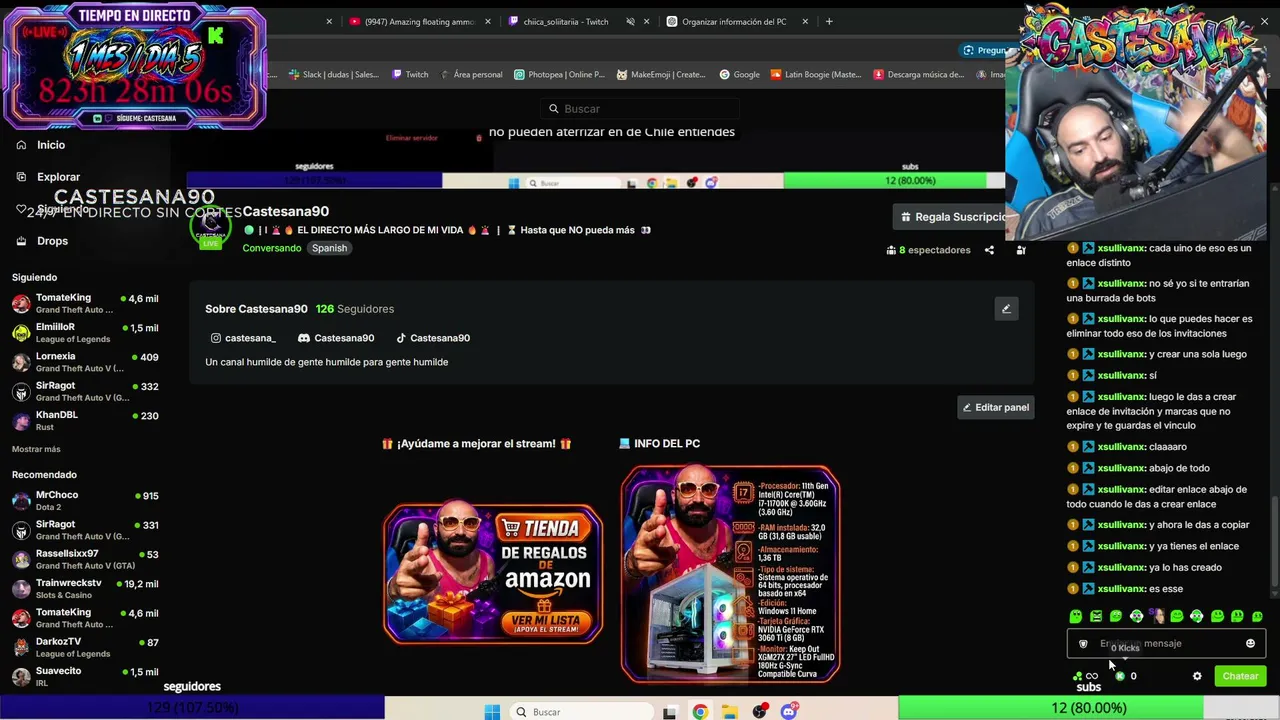Viewport: 1280px width, 720px height.
Task: Click the Windows Start button
Action: (492, 712)
